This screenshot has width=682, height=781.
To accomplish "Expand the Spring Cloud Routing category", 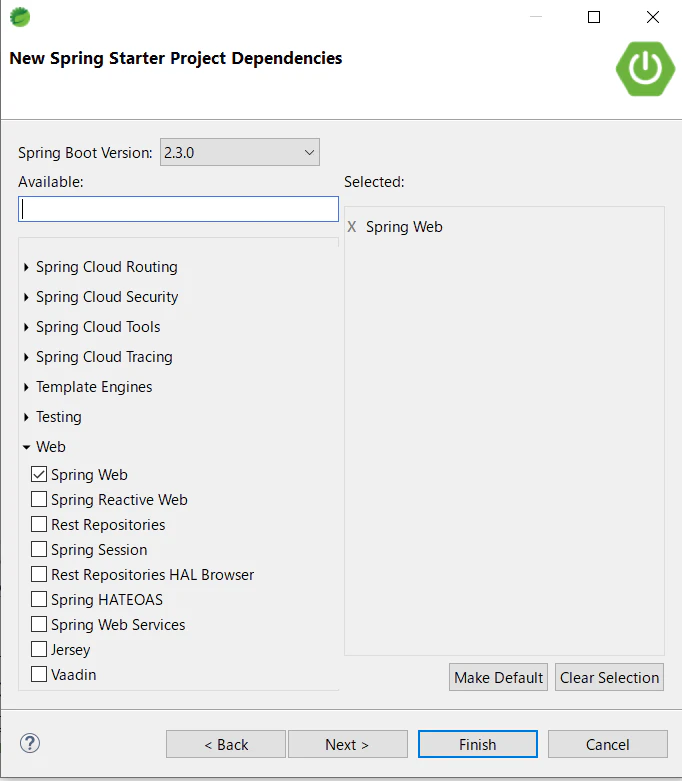I will pyautogui.click(x=26, y=267).
